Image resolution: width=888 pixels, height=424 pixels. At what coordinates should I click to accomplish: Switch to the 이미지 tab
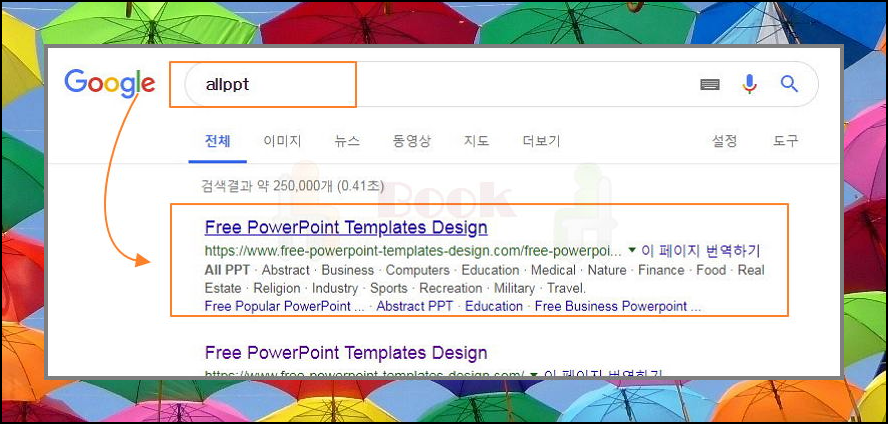[282, 141]
